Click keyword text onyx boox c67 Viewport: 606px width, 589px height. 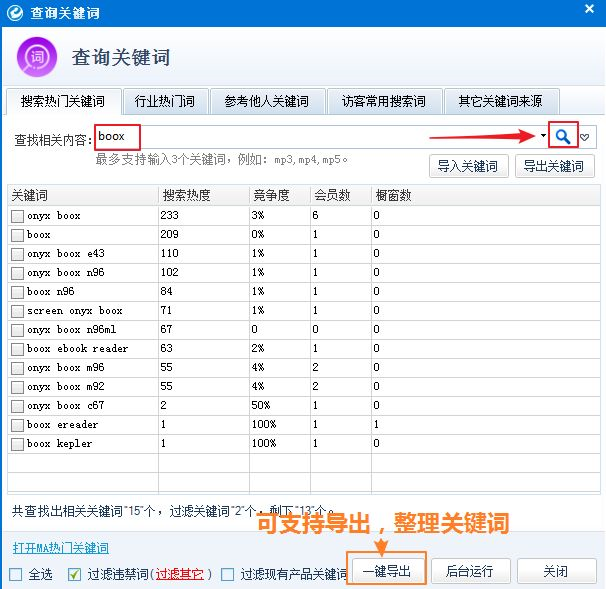[66, 406]
